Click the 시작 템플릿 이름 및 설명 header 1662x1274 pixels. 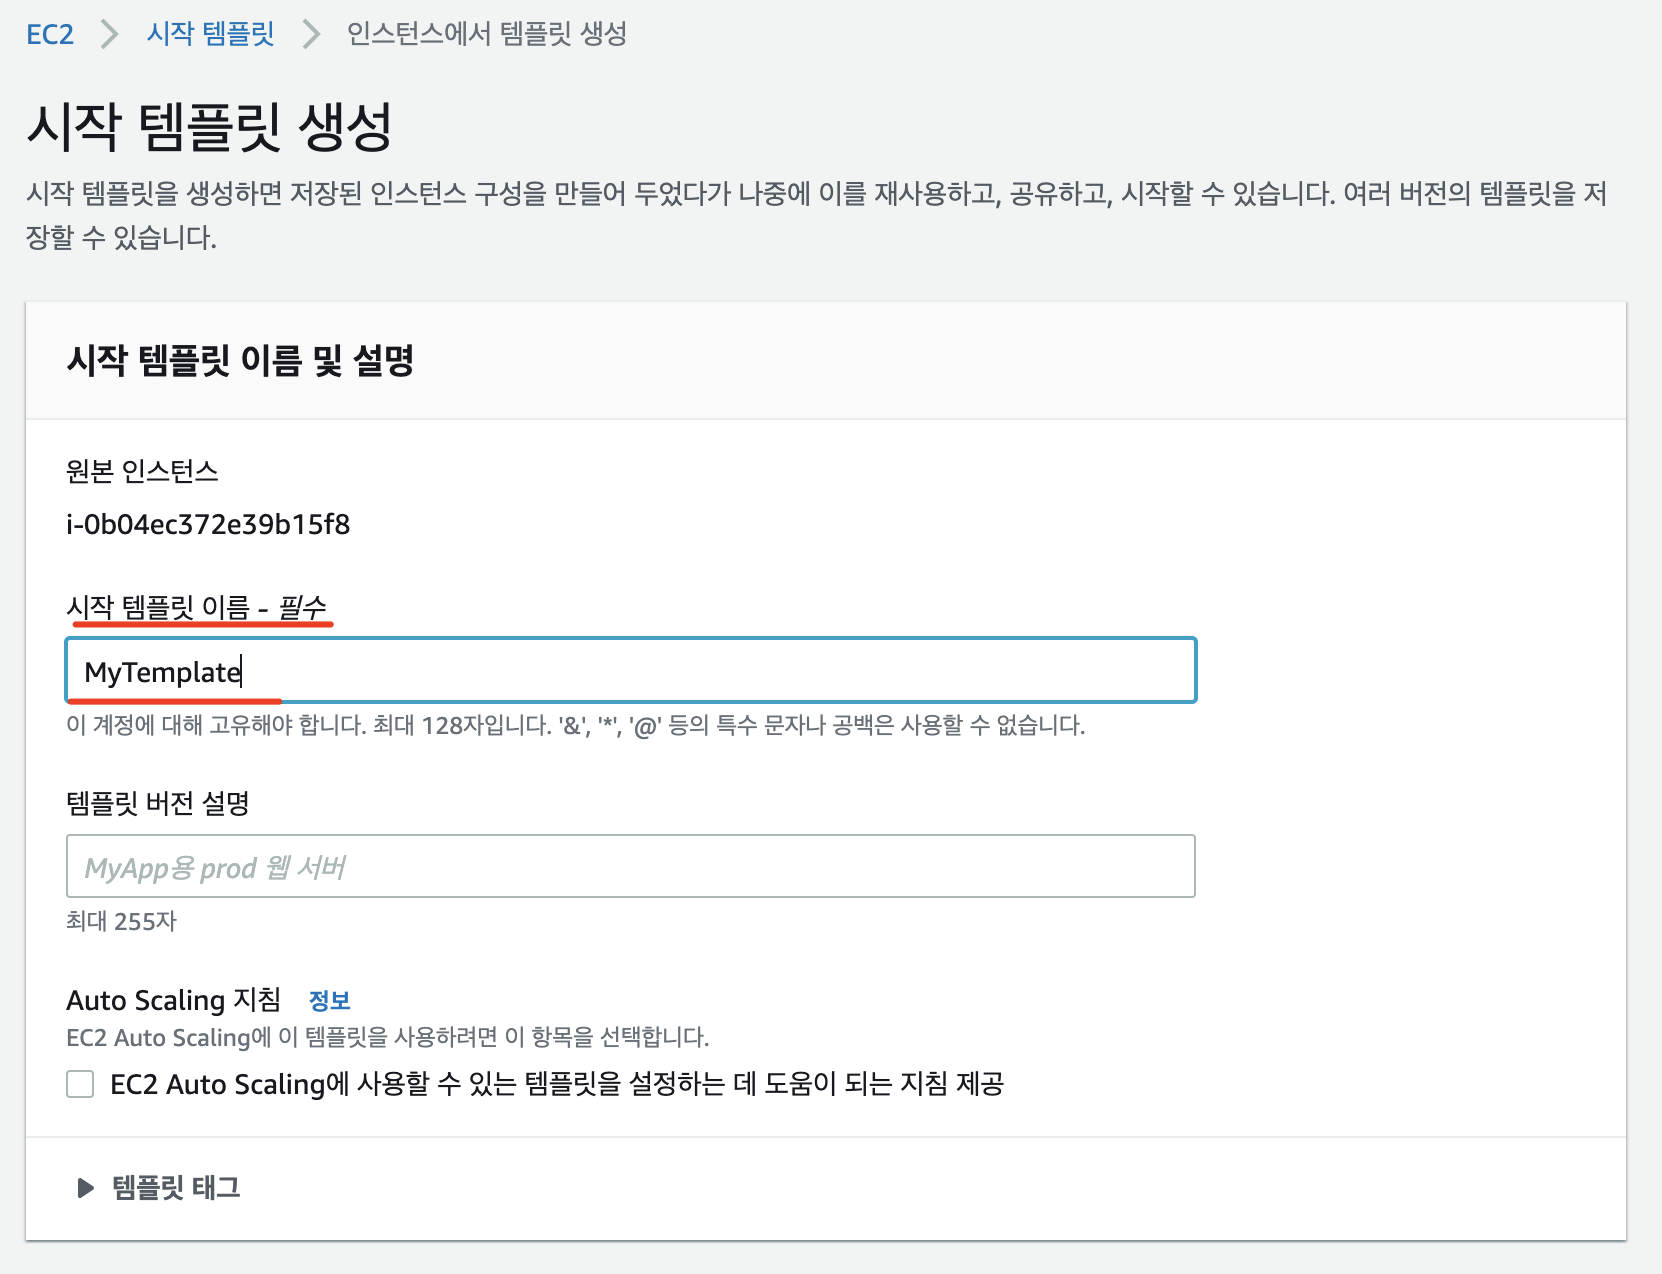point(240,361)
